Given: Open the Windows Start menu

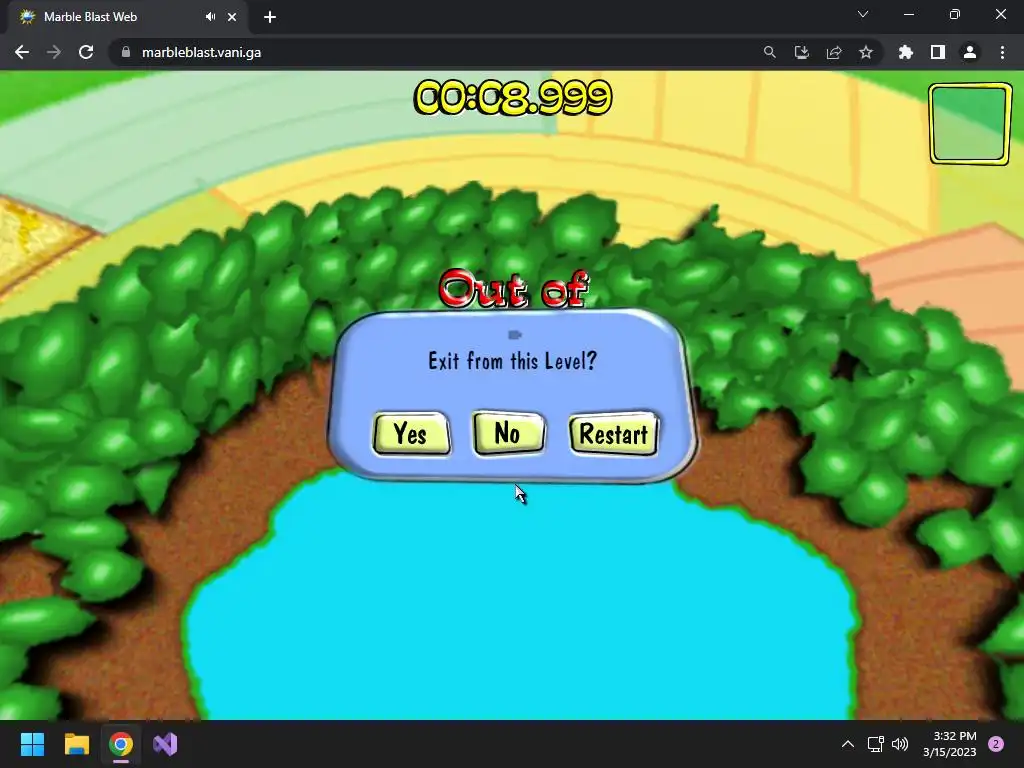Looking at the screenshot, I should (x=32, y=744).
